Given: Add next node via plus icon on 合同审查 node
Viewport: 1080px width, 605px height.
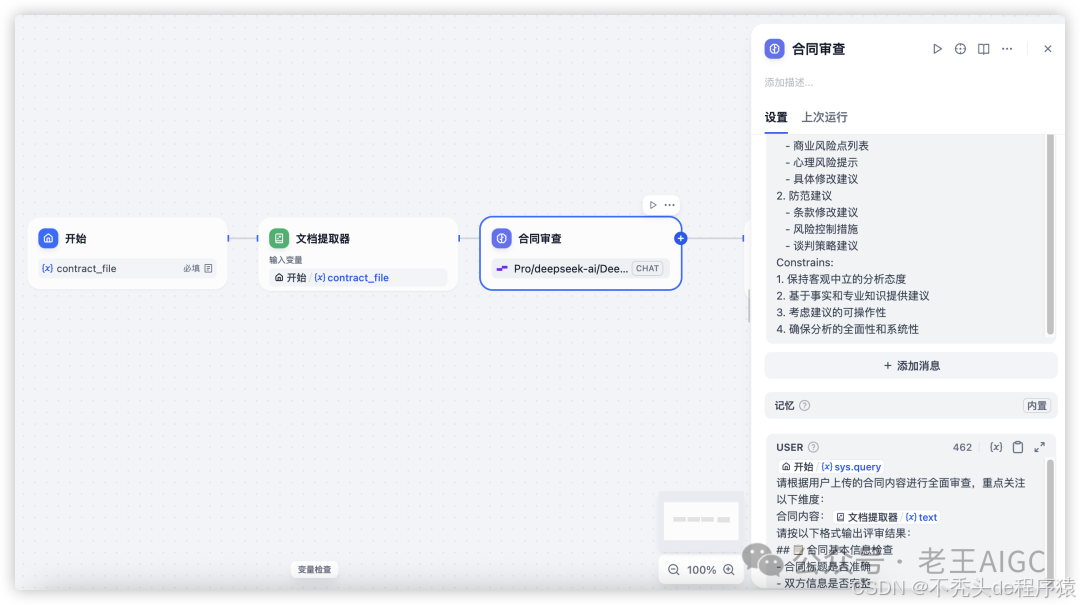Looking at the screenshot, I should tap(679, 238).
